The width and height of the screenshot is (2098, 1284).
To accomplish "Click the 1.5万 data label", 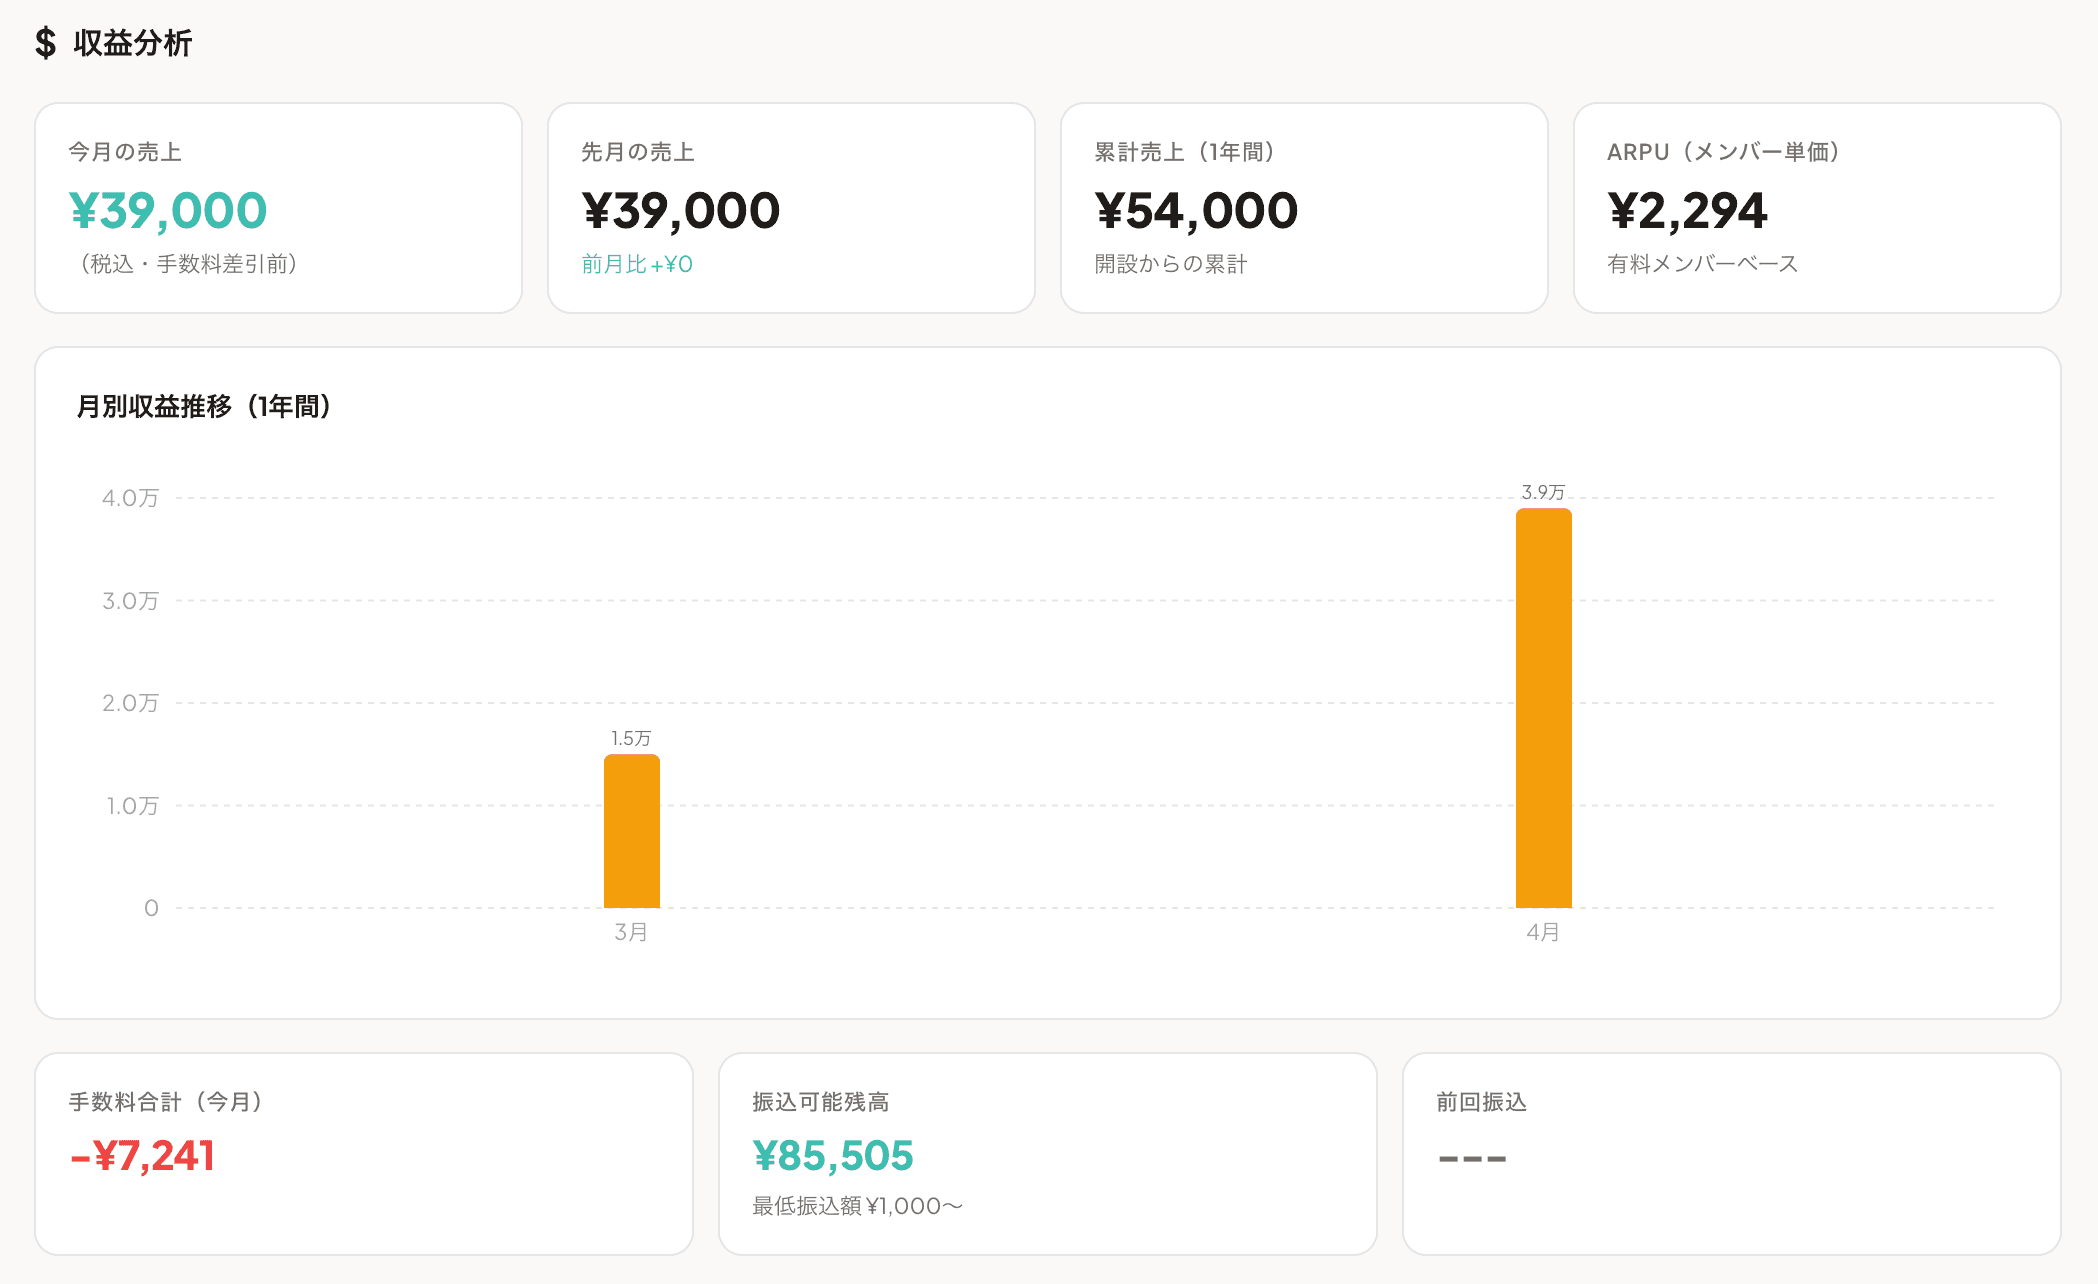I will pyautogui.click(x=631, y=738).
